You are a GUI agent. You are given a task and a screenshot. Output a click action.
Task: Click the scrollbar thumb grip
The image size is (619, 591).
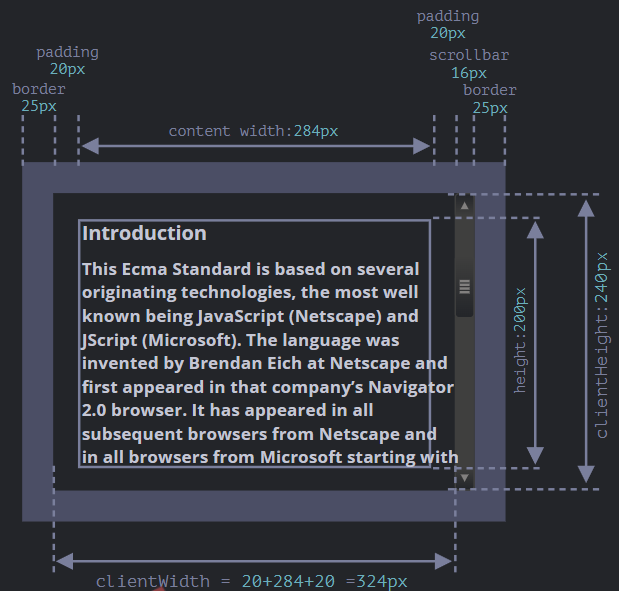click(465, 287)
